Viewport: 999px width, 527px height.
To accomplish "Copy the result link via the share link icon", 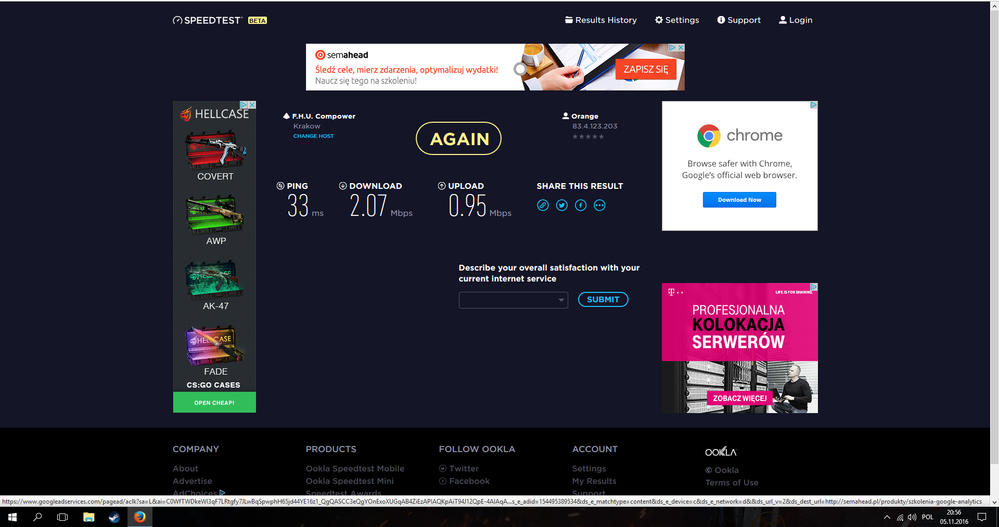I will coord(543,205).
